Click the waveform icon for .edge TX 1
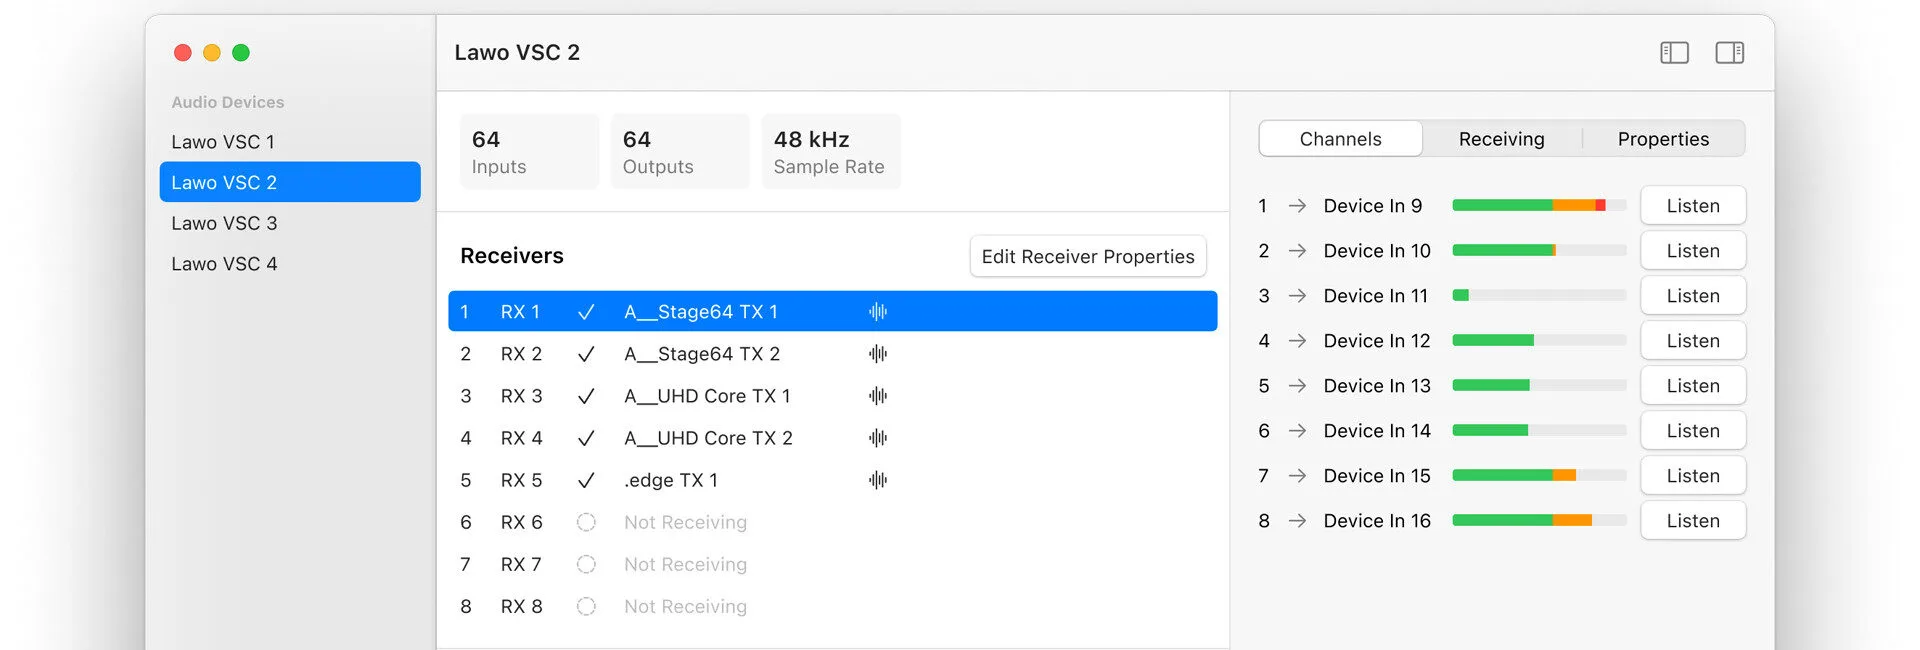The image size is (1920, 650). pyautogui.click(x=878, y=480)
